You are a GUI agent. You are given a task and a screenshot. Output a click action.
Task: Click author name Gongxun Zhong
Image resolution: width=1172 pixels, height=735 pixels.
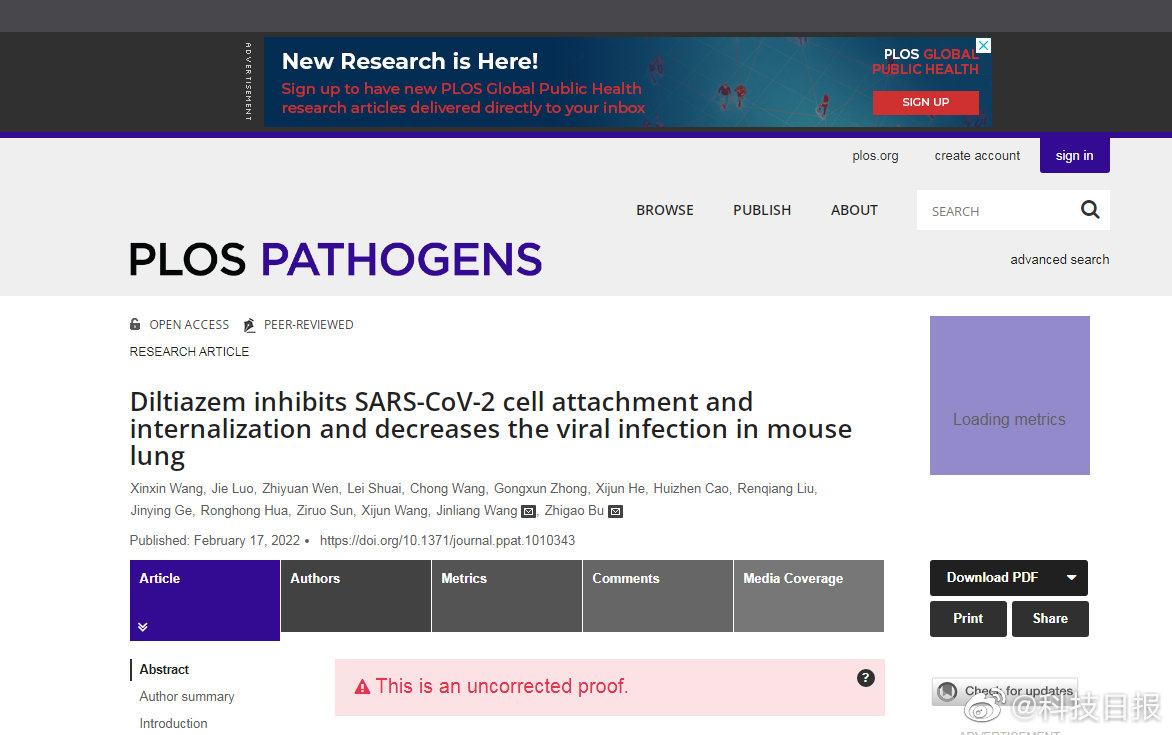tap(540, 488)
